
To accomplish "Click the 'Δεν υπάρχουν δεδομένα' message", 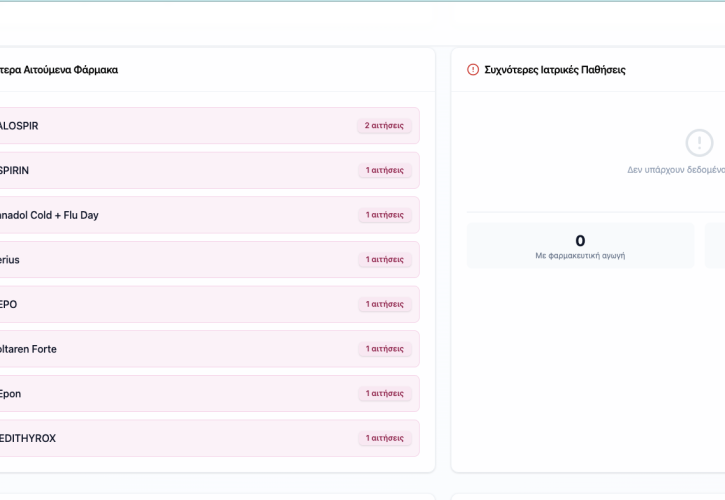I will point(676,170).
